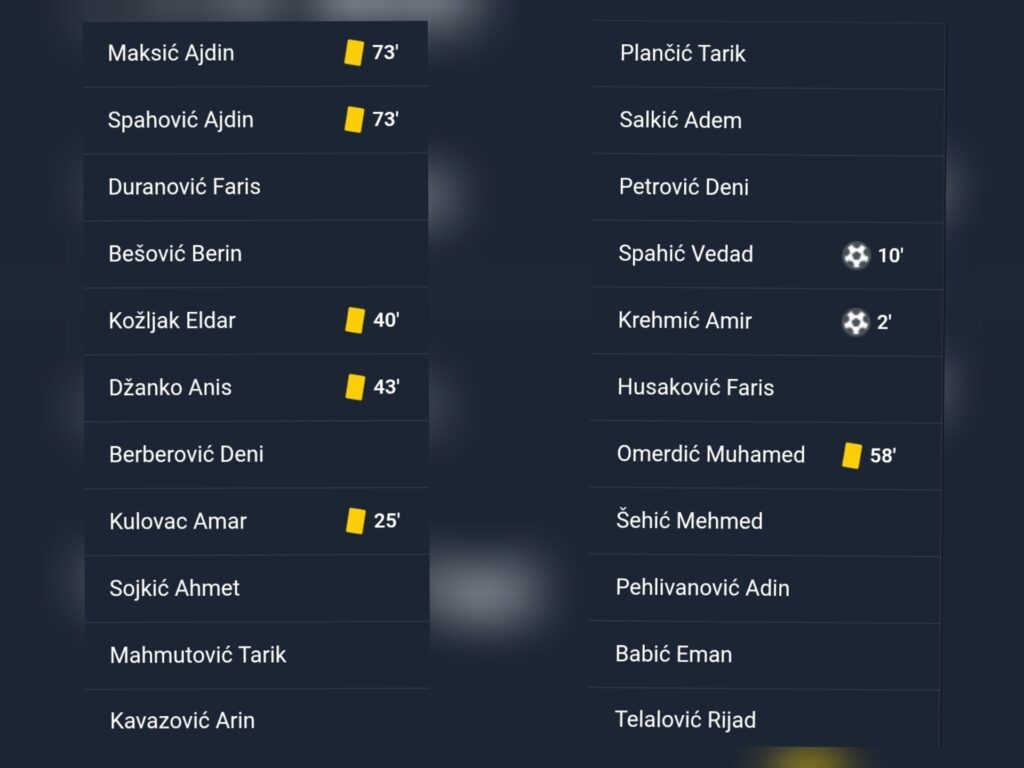The height and width of the screenshot is (768, 1024).
Task: Click on Kavazović Arin name
Action: click(x=182, y=720)
